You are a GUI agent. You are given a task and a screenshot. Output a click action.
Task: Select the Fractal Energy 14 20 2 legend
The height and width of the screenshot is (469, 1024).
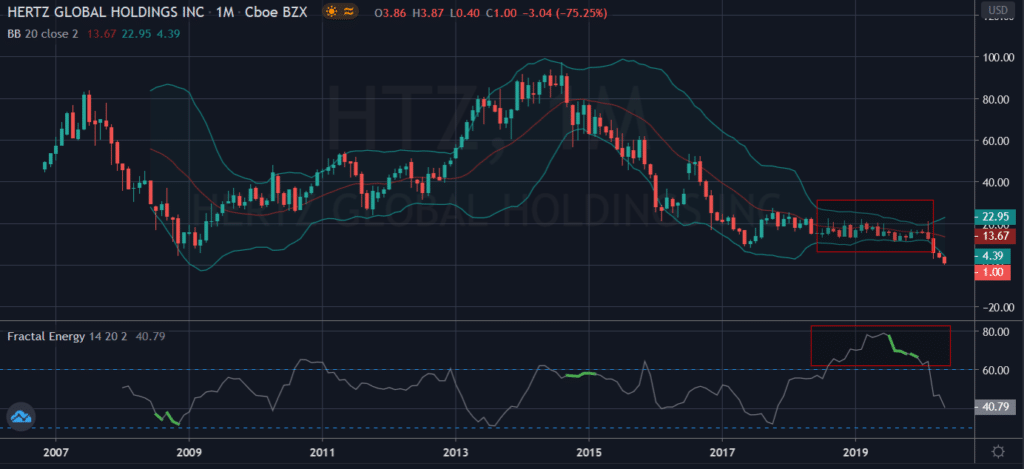(68, 337)
